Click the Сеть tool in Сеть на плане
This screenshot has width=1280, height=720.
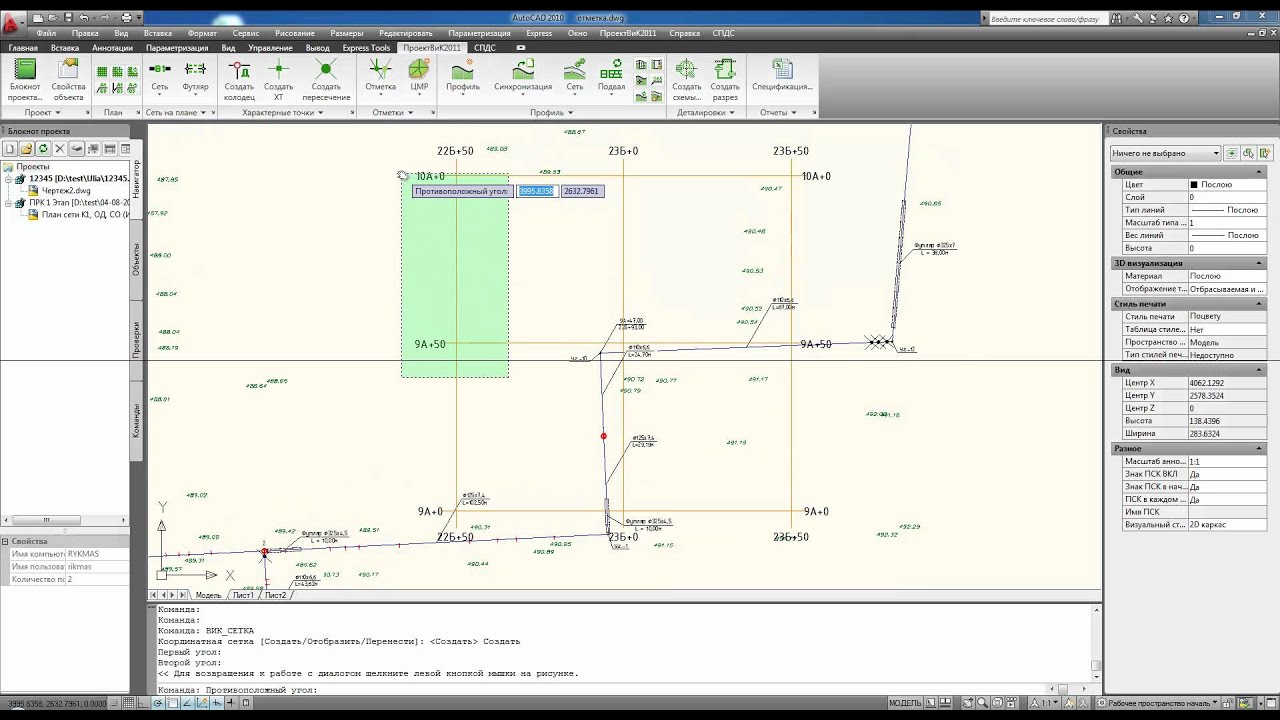pos(160,76)
